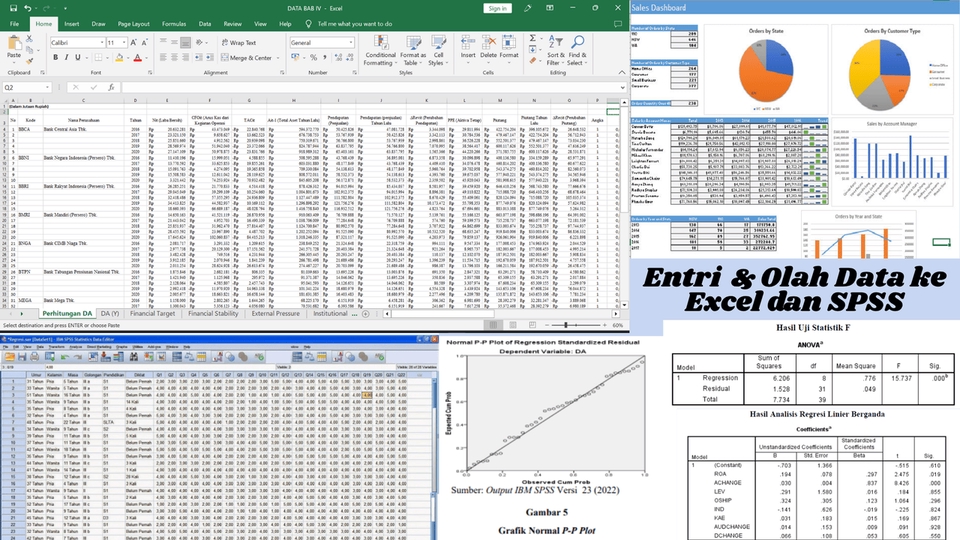Toggle Wrap Text in Alignment group
960x540 pixels.
point(239,43)
